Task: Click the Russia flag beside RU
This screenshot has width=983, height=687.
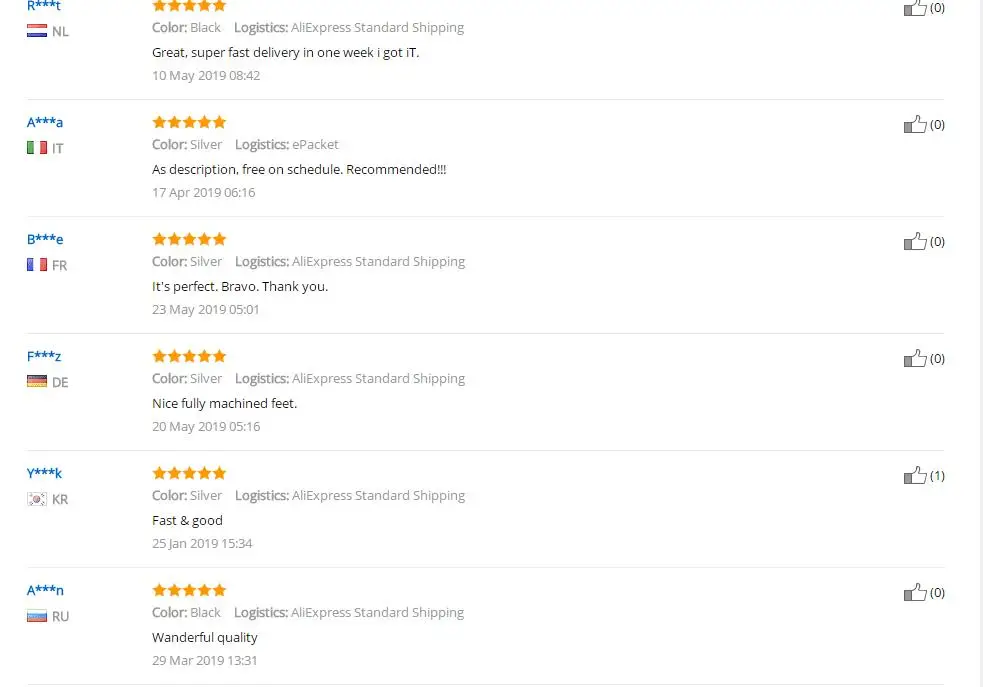Action: click(x=37, y=616)
